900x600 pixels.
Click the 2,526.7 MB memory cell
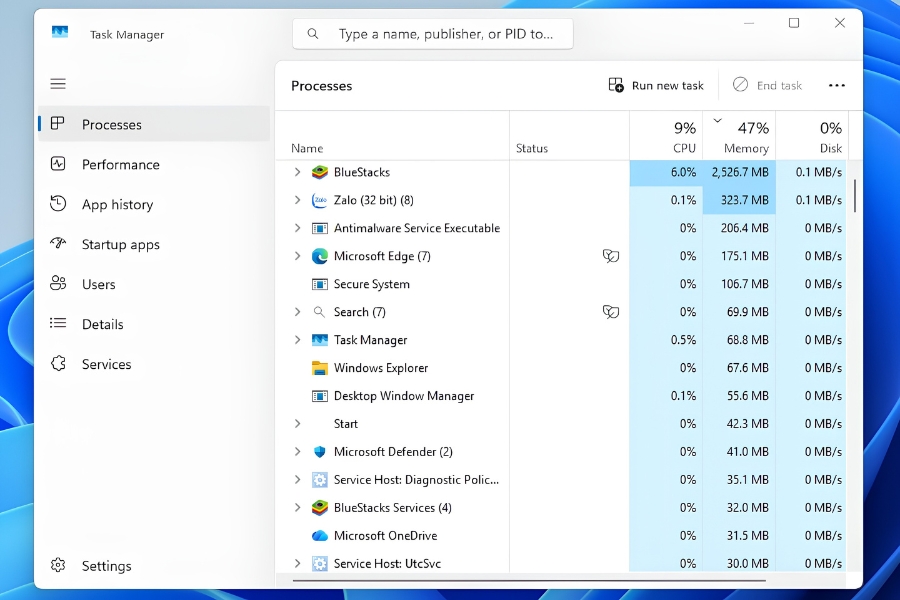739,172
